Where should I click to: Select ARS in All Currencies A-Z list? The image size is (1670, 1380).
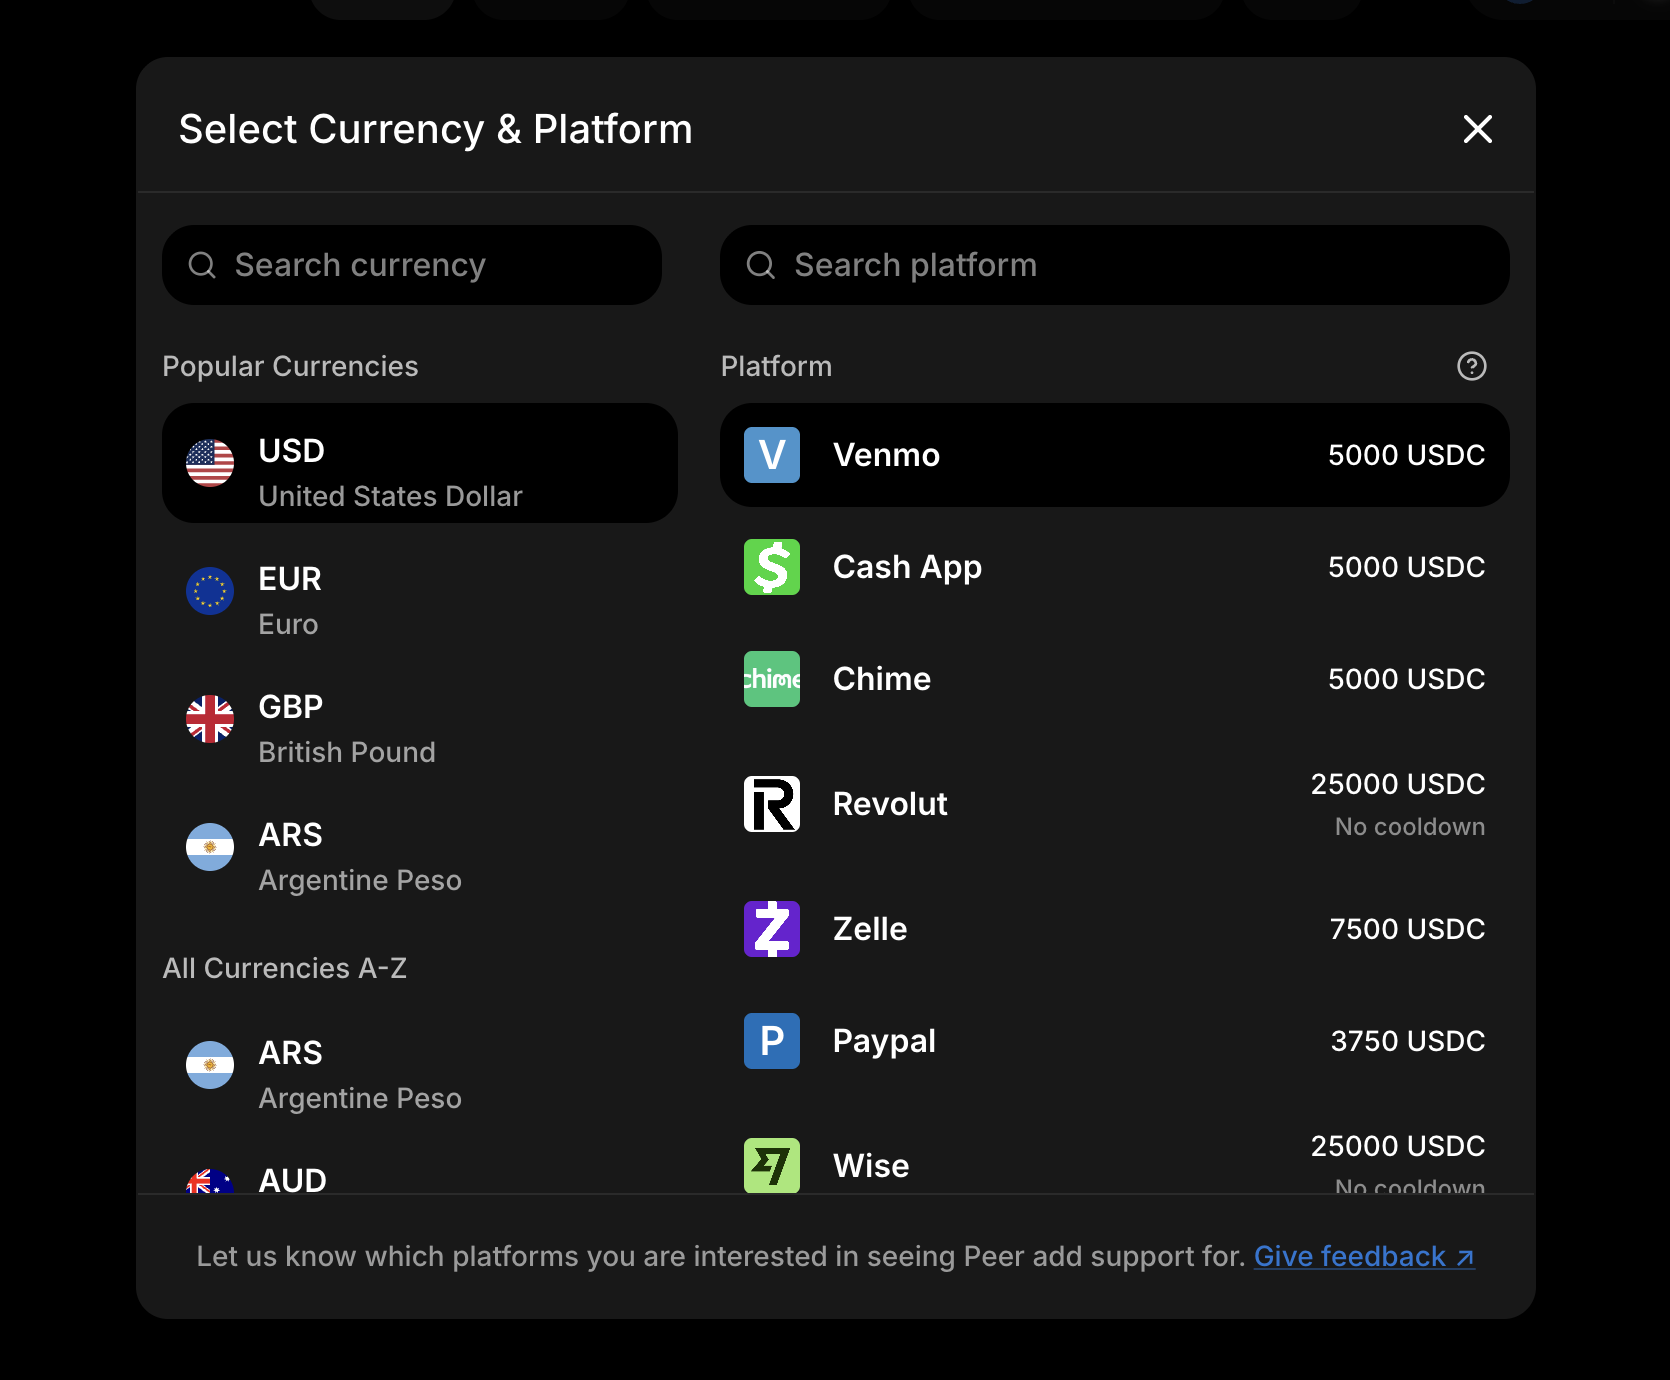(419, 1074)
